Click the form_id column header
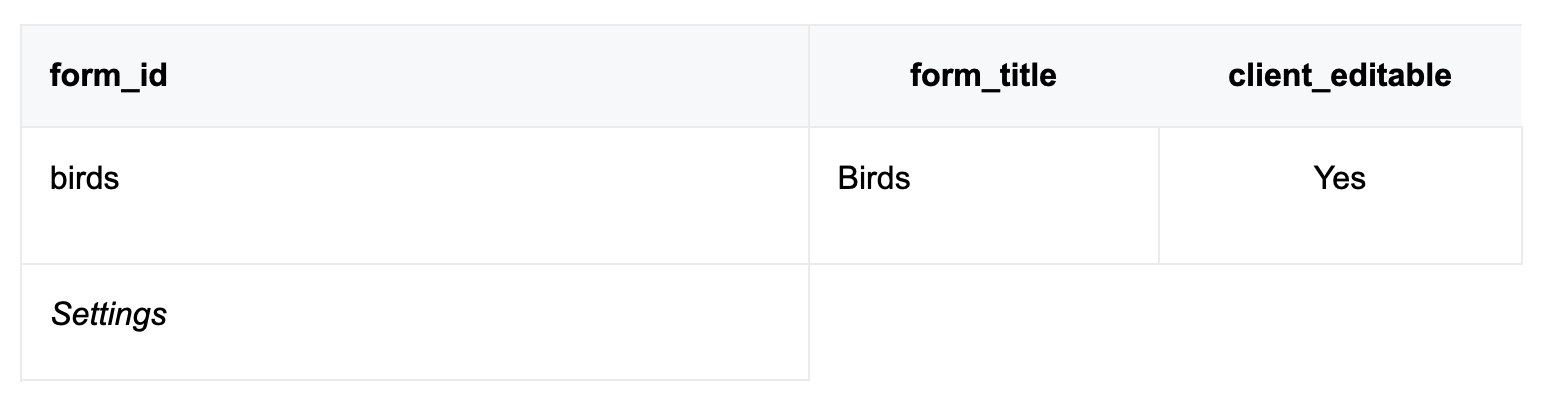Viewport: 1556px width, 394px height. click(415, 76)
